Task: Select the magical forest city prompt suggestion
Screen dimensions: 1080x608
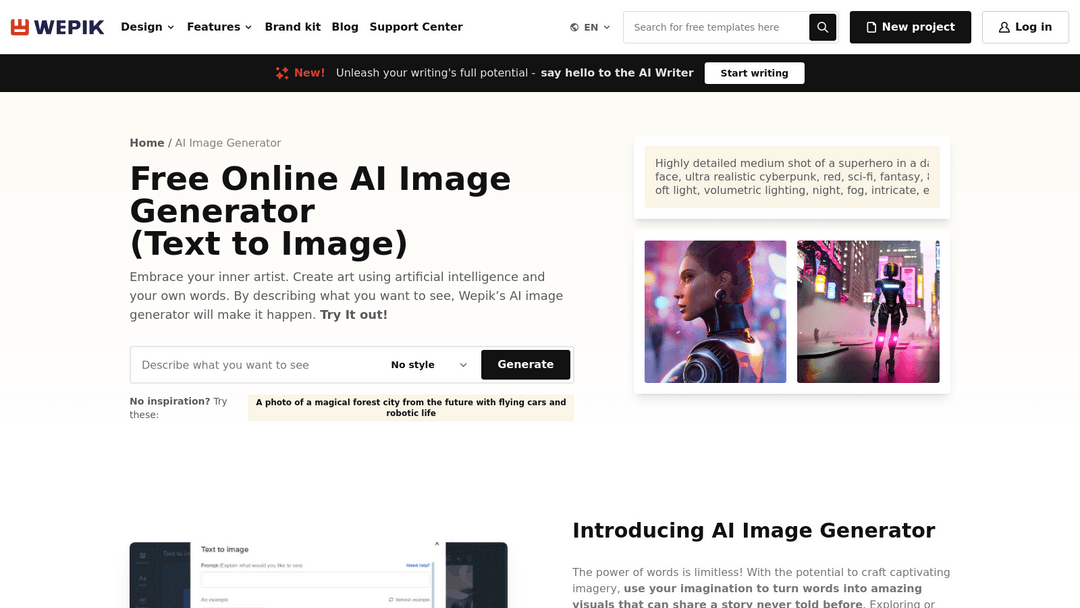Action: click(410, 407)
